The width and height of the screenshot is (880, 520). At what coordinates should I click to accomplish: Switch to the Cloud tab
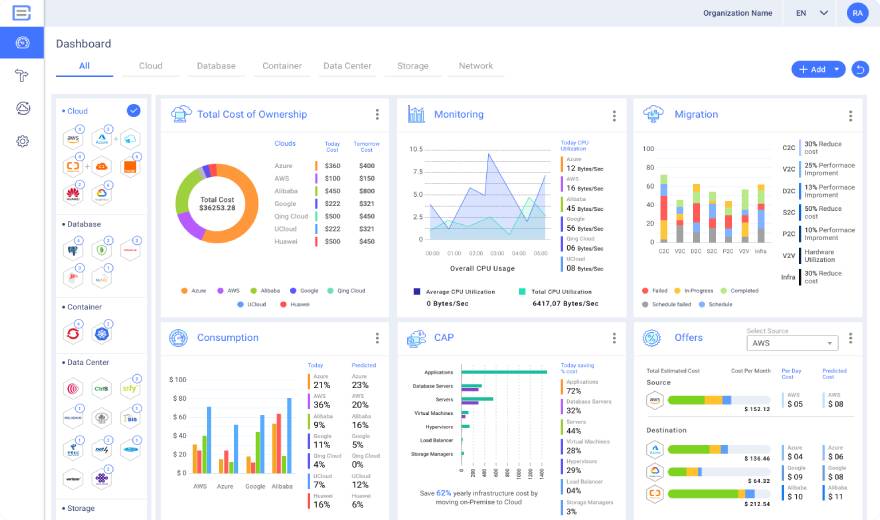click(150, 66)
